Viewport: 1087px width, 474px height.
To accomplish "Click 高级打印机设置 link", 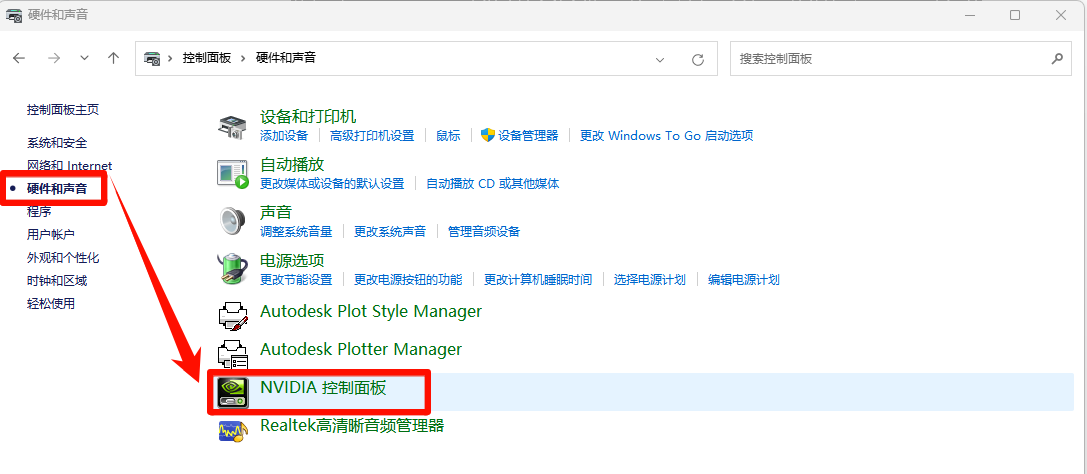I will [372, 136].
